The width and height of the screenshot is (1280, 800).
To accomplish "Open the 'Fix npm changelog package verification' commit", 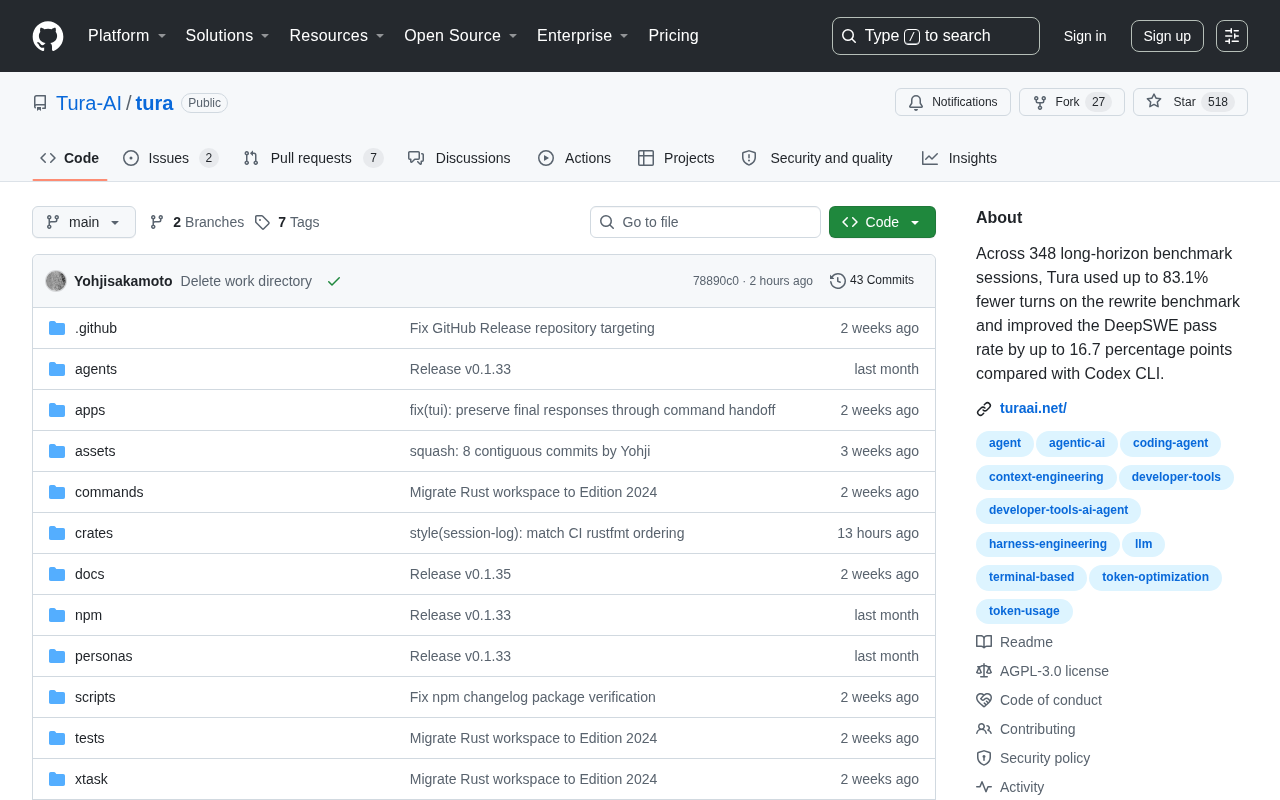I will 533,697.
